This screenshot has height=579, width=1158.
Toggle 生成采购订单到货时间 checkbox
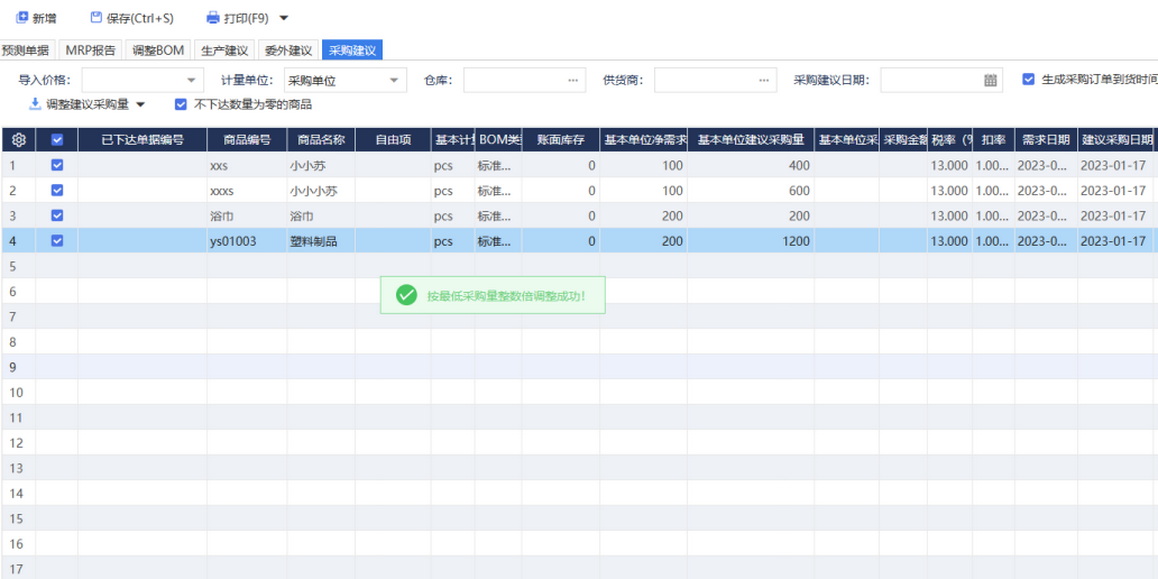(1028, 79)
